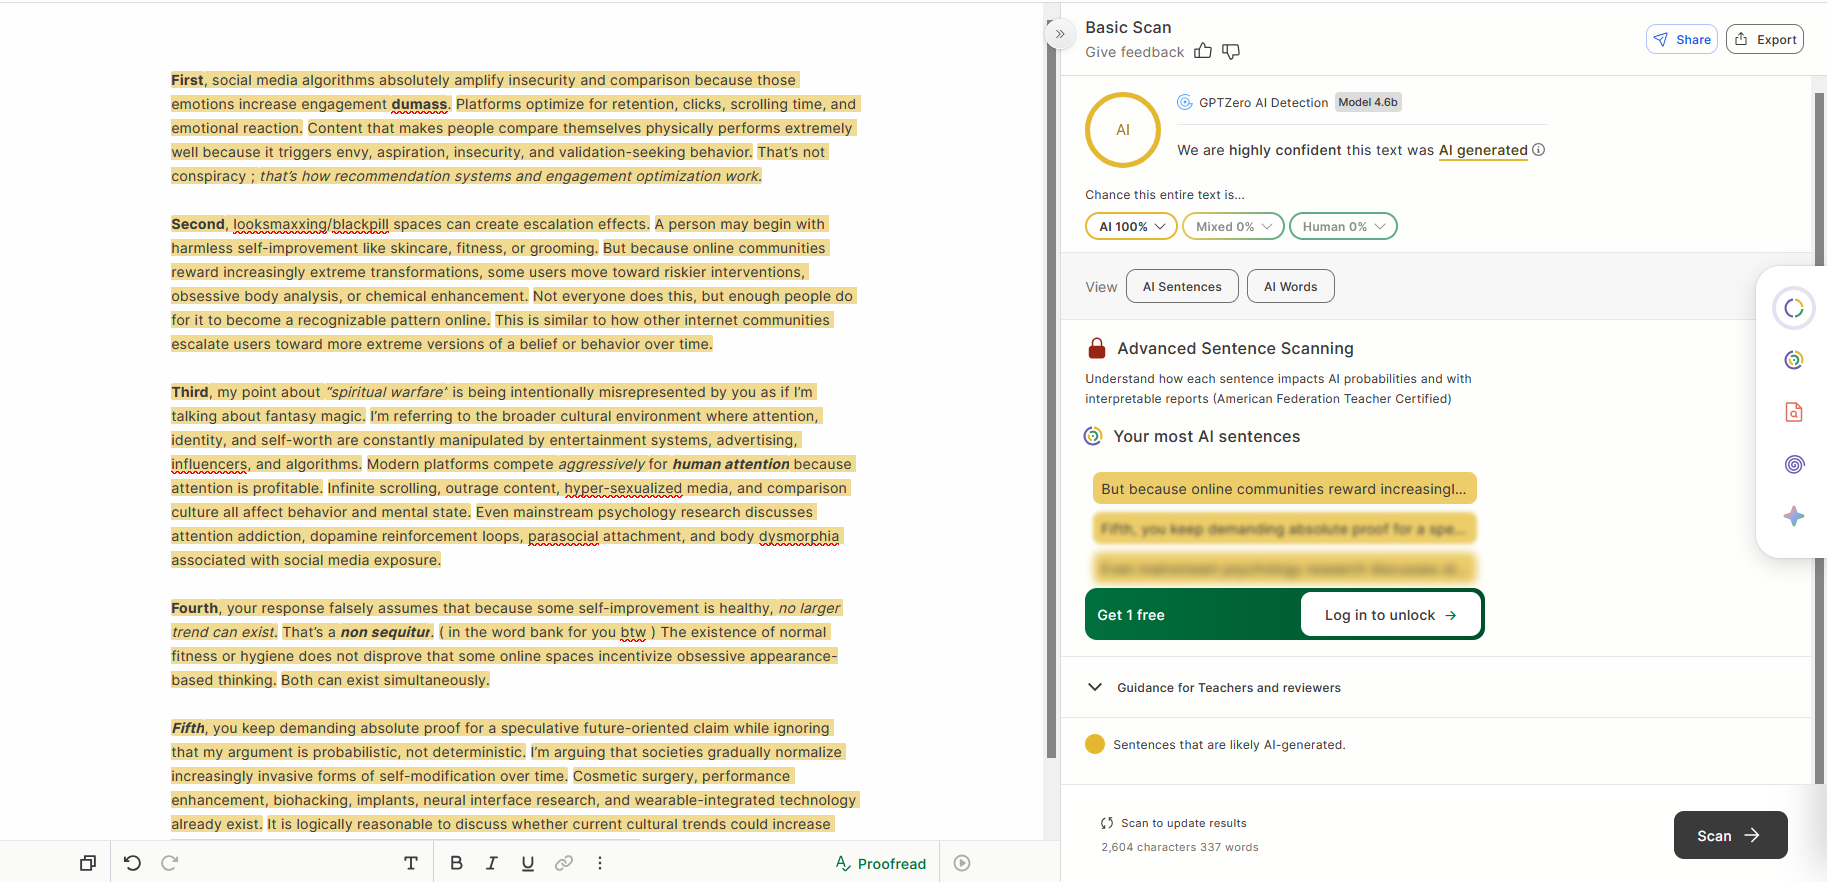Click the copy document icon
Viewport: 1827px width, 882px height.
pos(88,863)
